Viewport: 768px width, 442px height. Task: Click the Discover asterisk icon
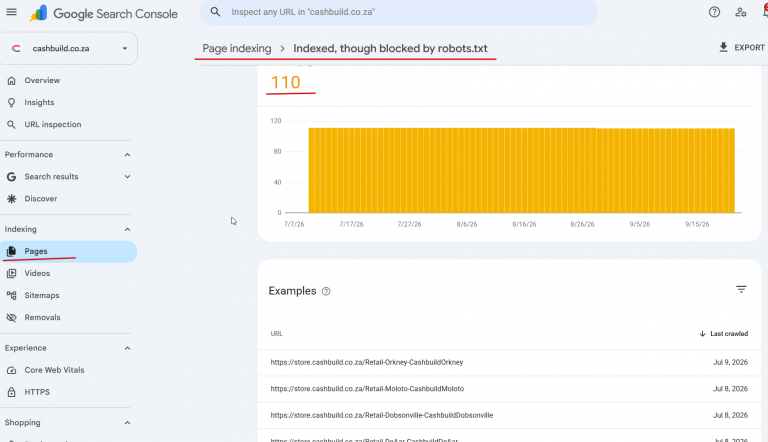coord(11,198)
